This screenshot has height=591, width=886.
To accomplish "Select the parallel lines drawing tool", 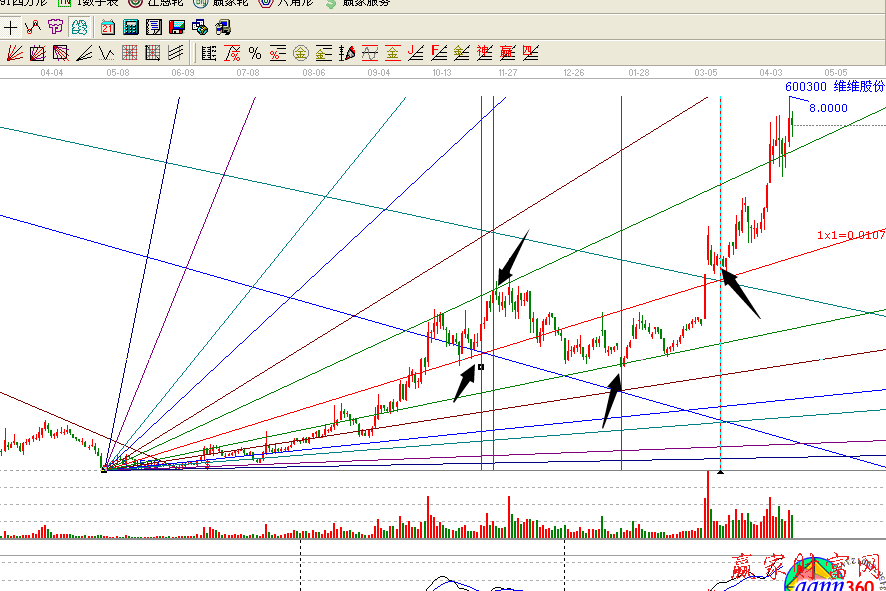I will pos(176,52).
